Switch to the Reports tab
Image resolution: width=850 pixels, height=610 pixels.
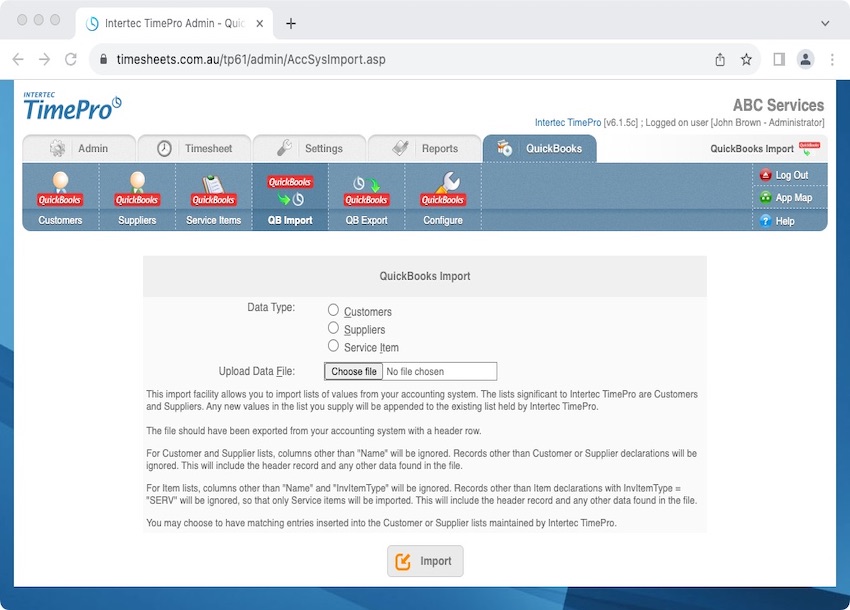(424, 149)
